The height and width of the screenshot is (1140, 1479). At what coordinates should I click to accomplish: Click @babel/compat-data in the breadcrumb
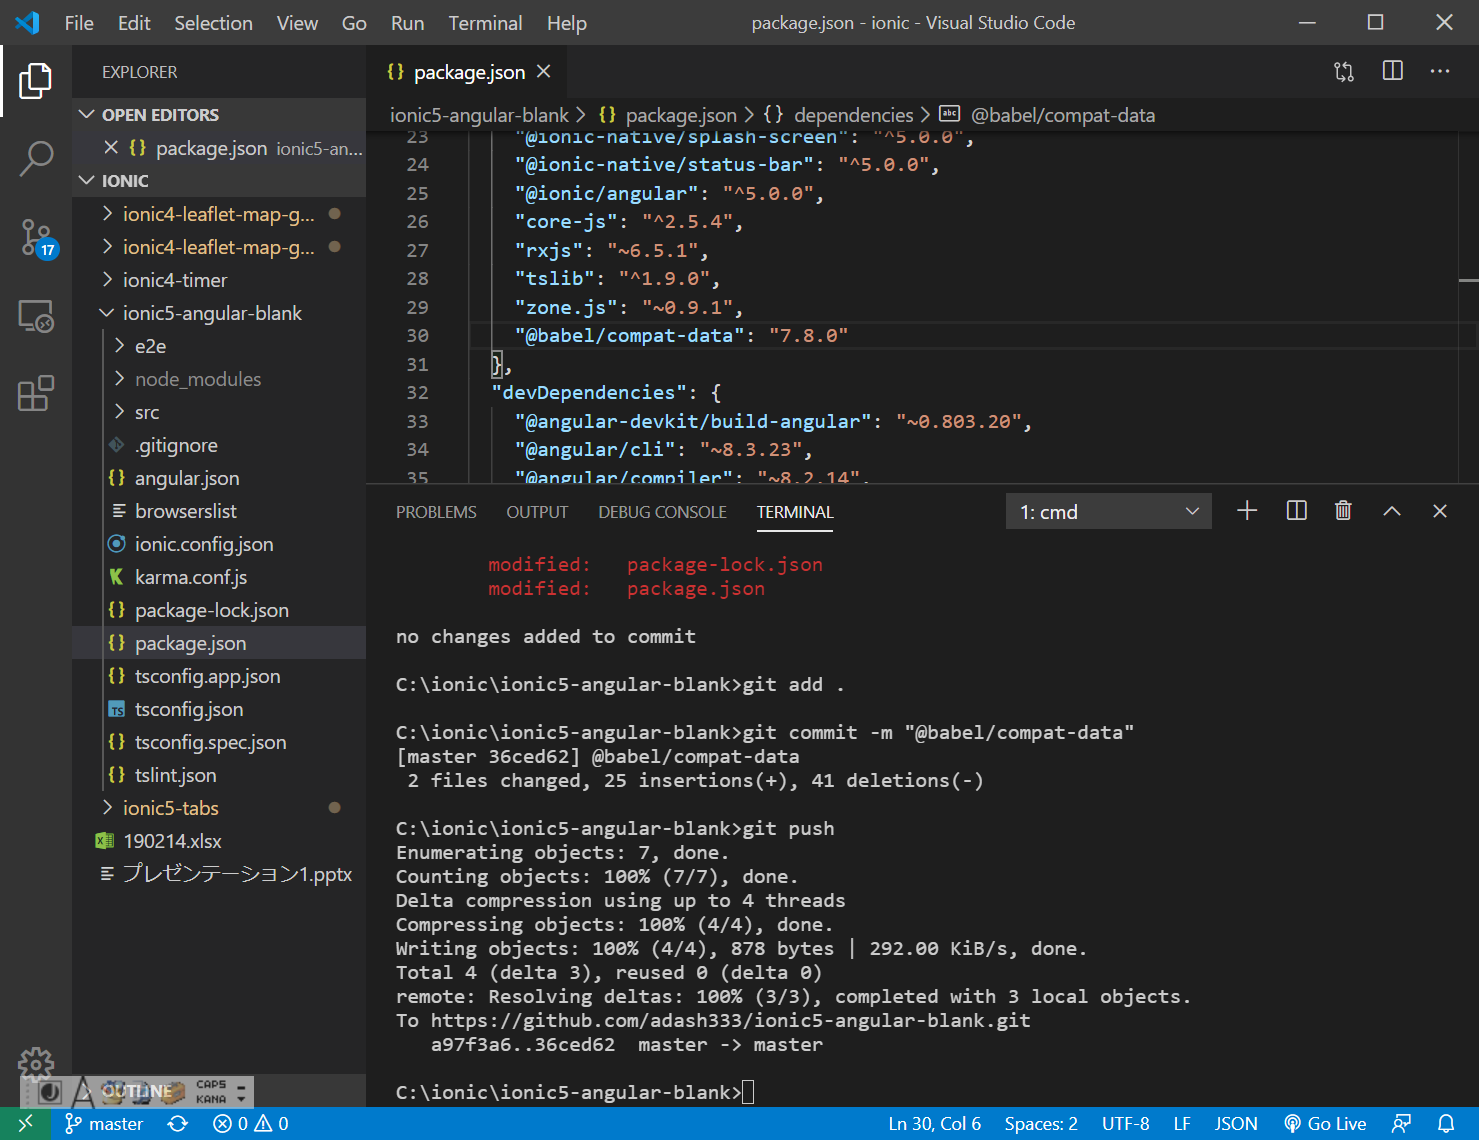(1062, 115)
